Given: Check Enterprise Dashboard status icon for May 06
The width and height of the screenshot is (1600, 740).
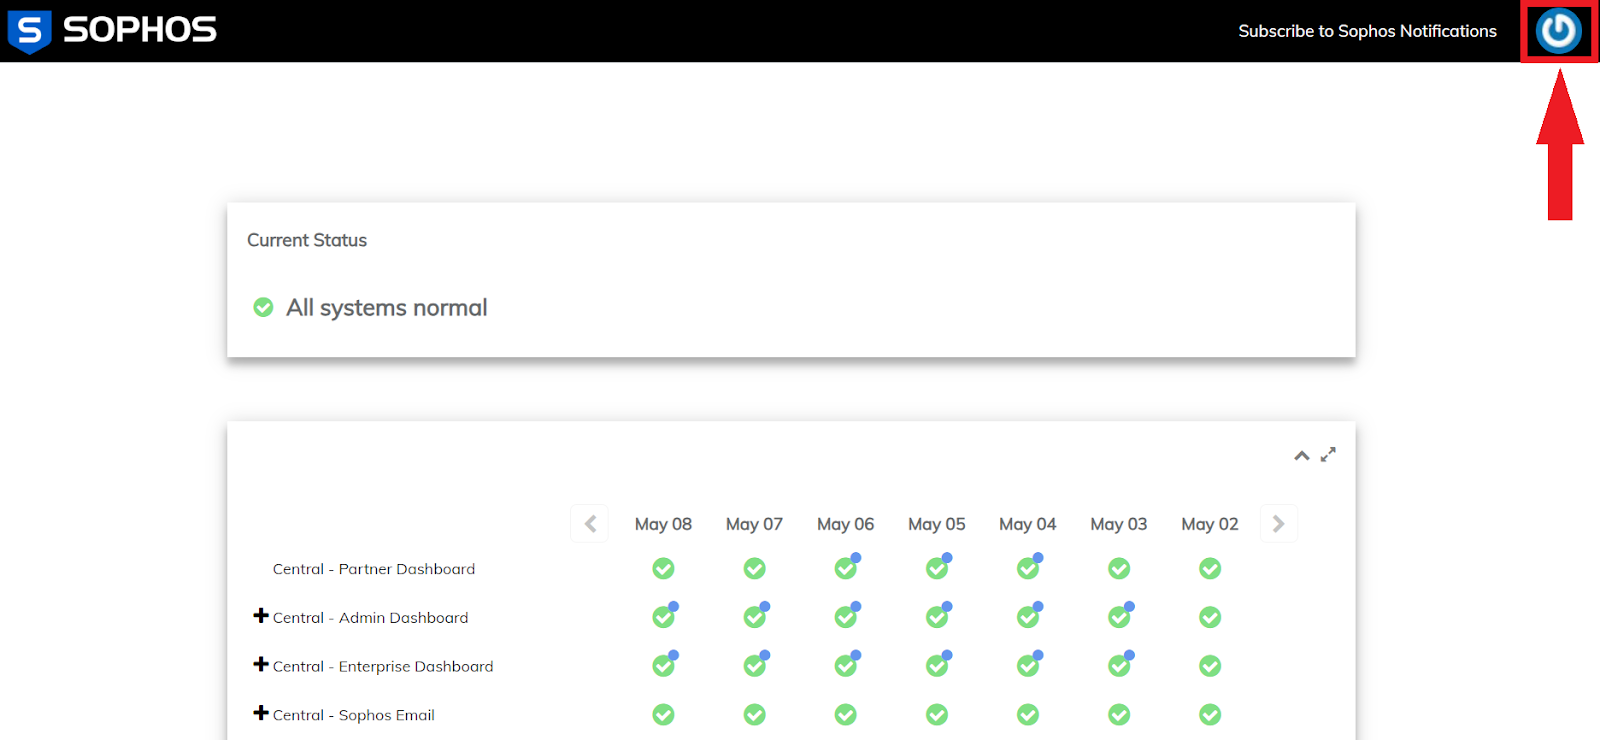Looking at the screenshot, I should 846,665.
